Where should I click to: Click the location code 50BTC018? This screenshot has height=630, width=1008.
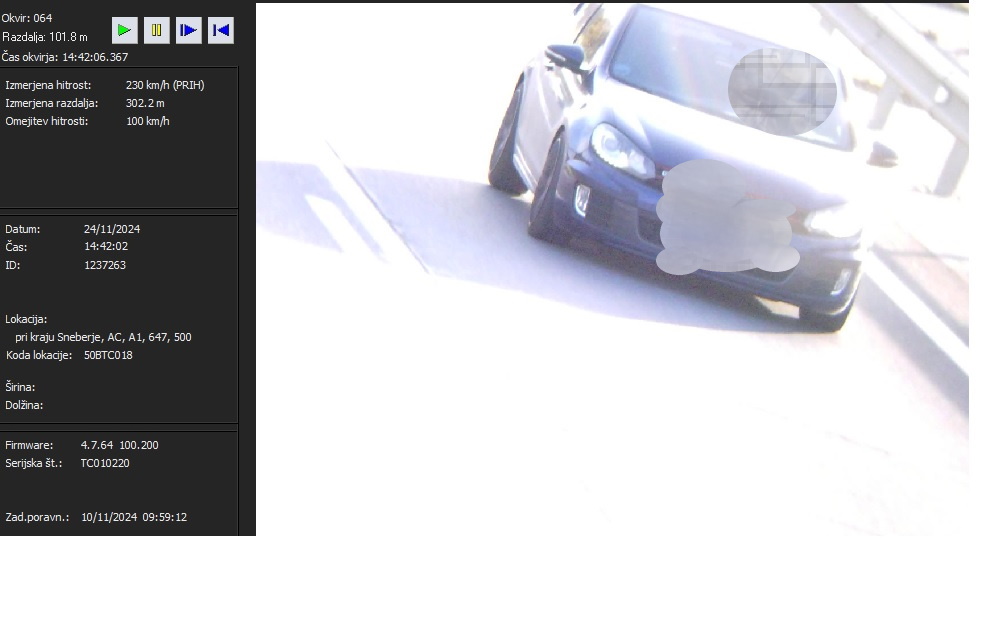tap(108, 355)
